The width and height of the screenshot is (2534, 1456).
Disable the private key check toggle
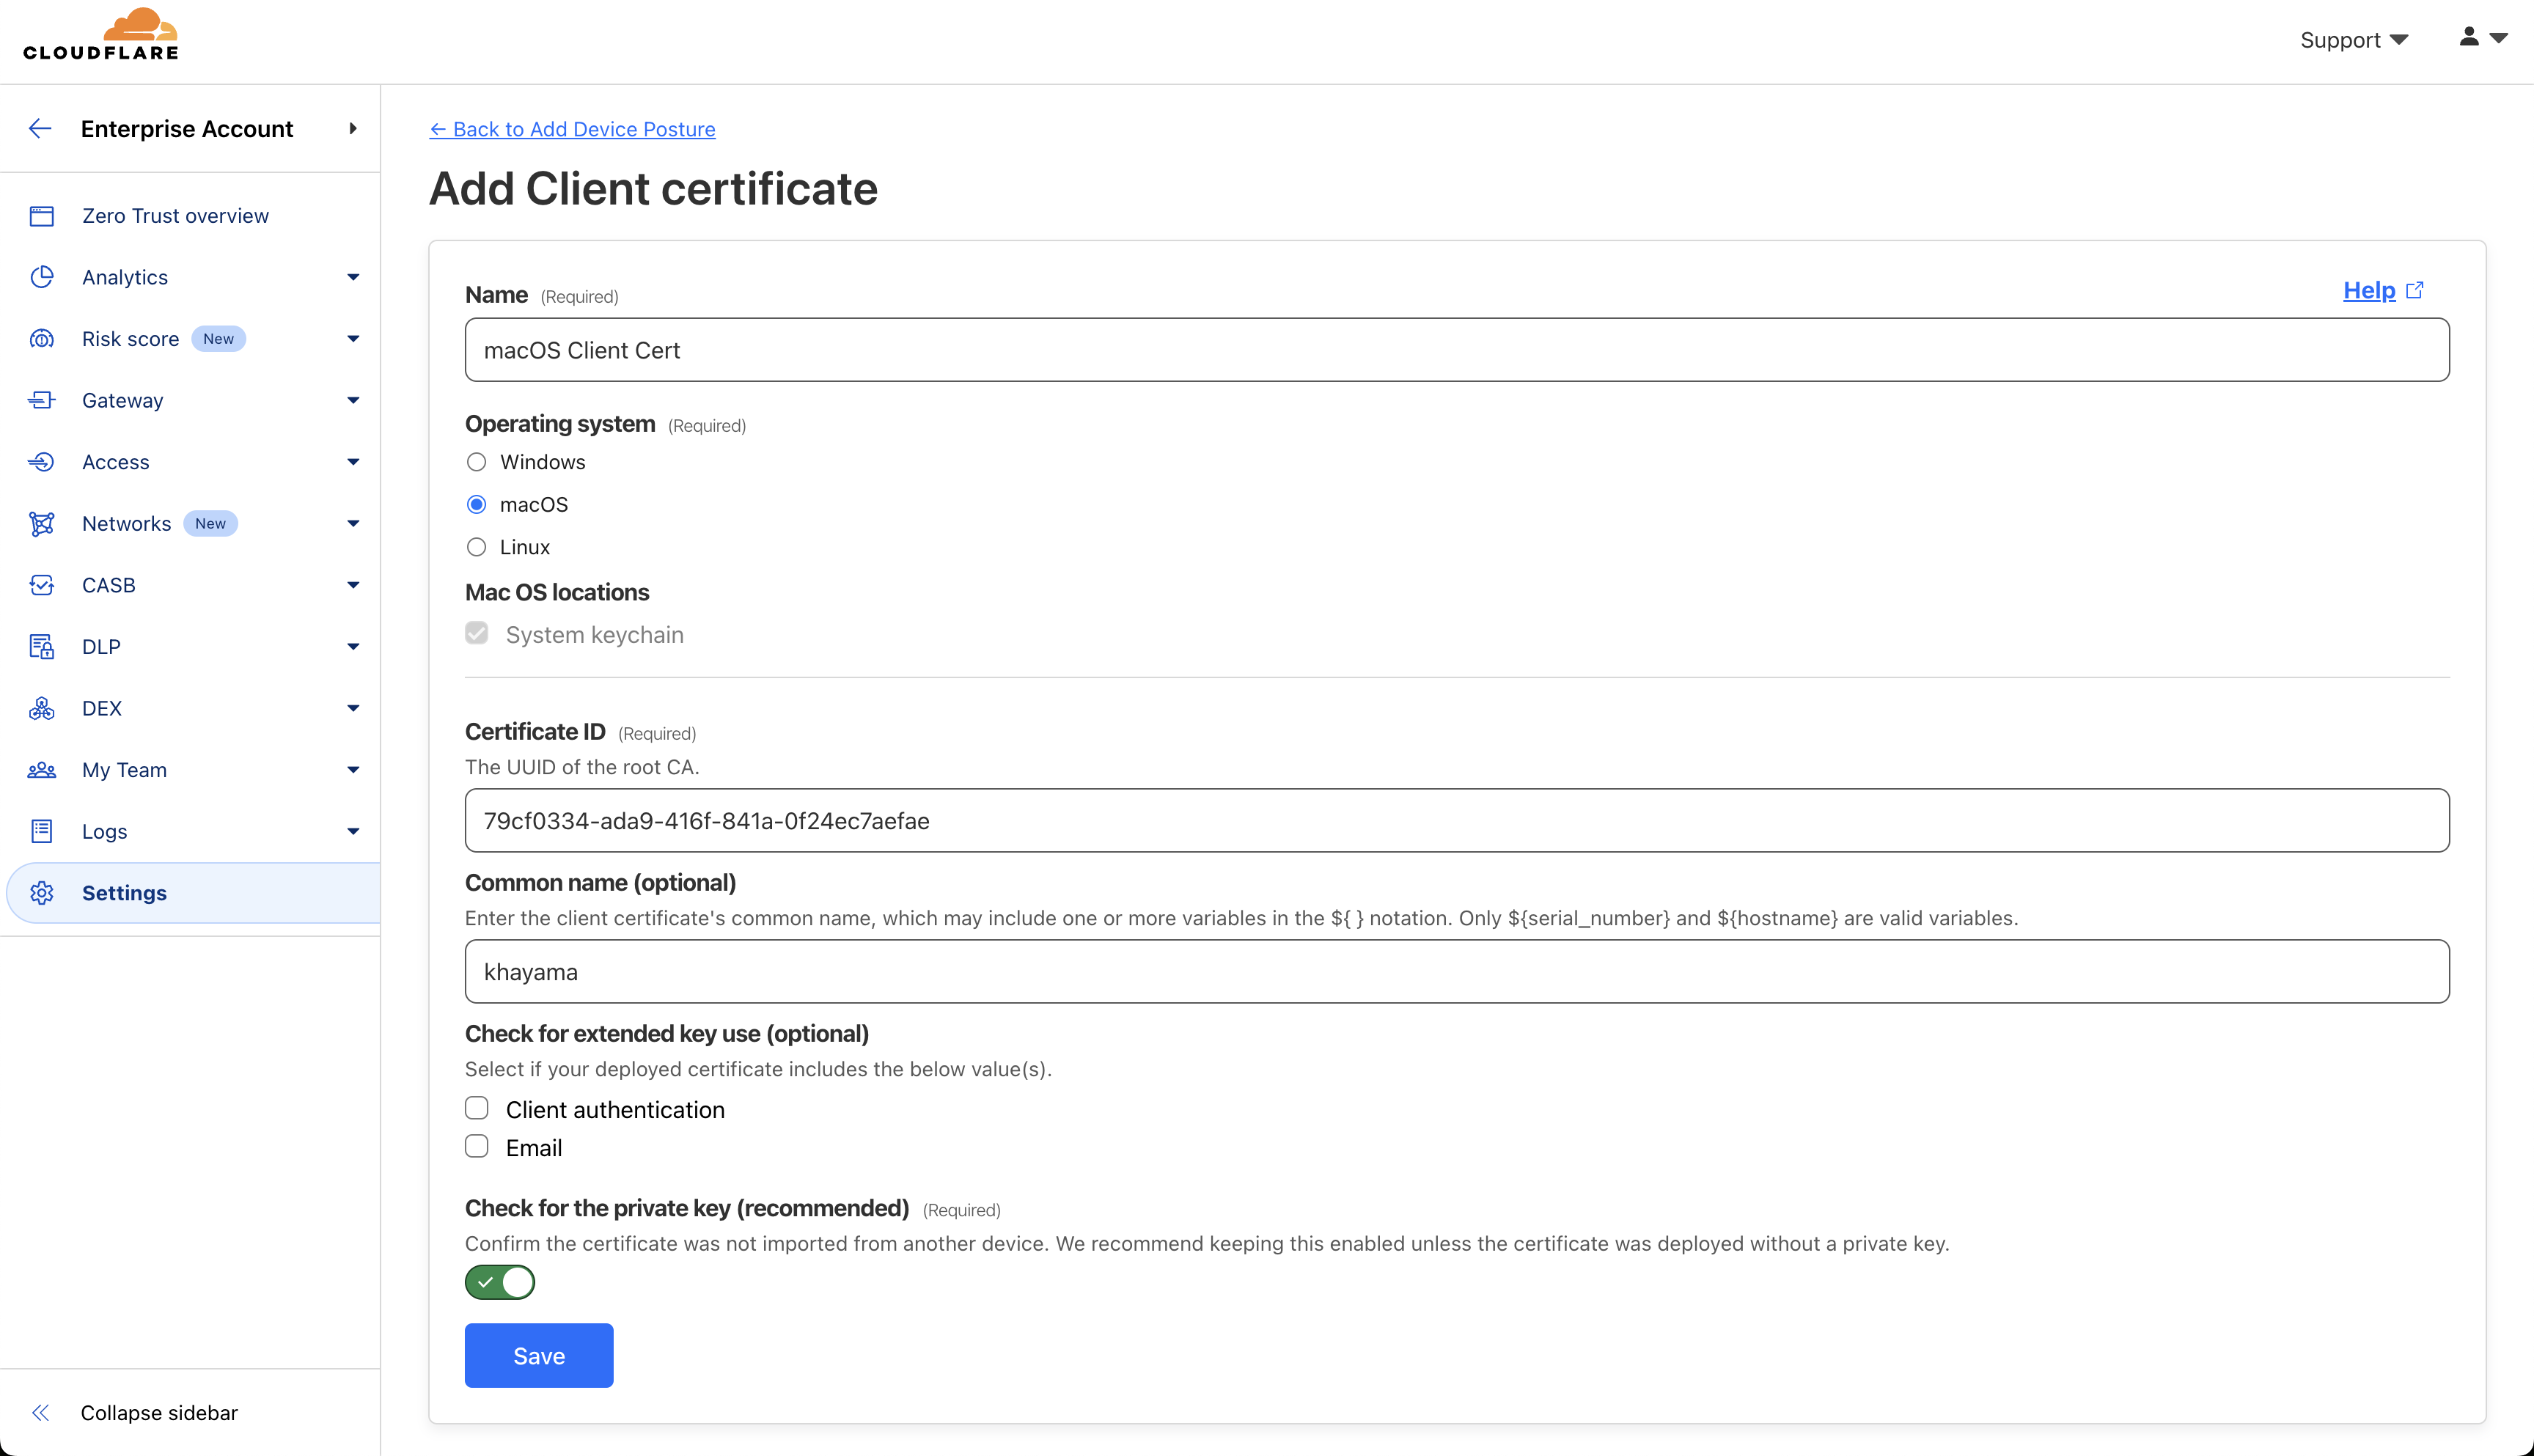(500, 1282)
